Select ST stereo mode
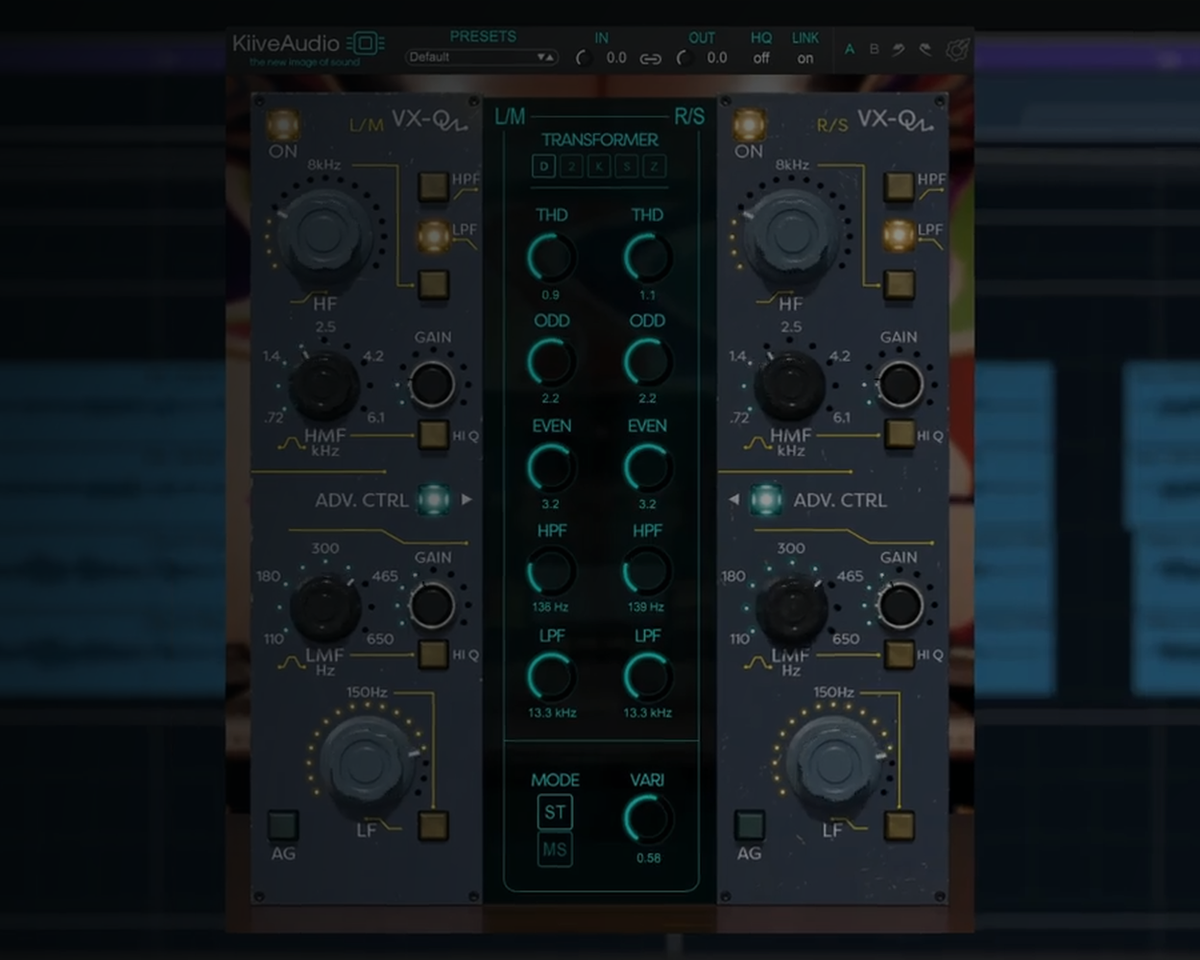The image size is (1200, 960). click(555, 813)
